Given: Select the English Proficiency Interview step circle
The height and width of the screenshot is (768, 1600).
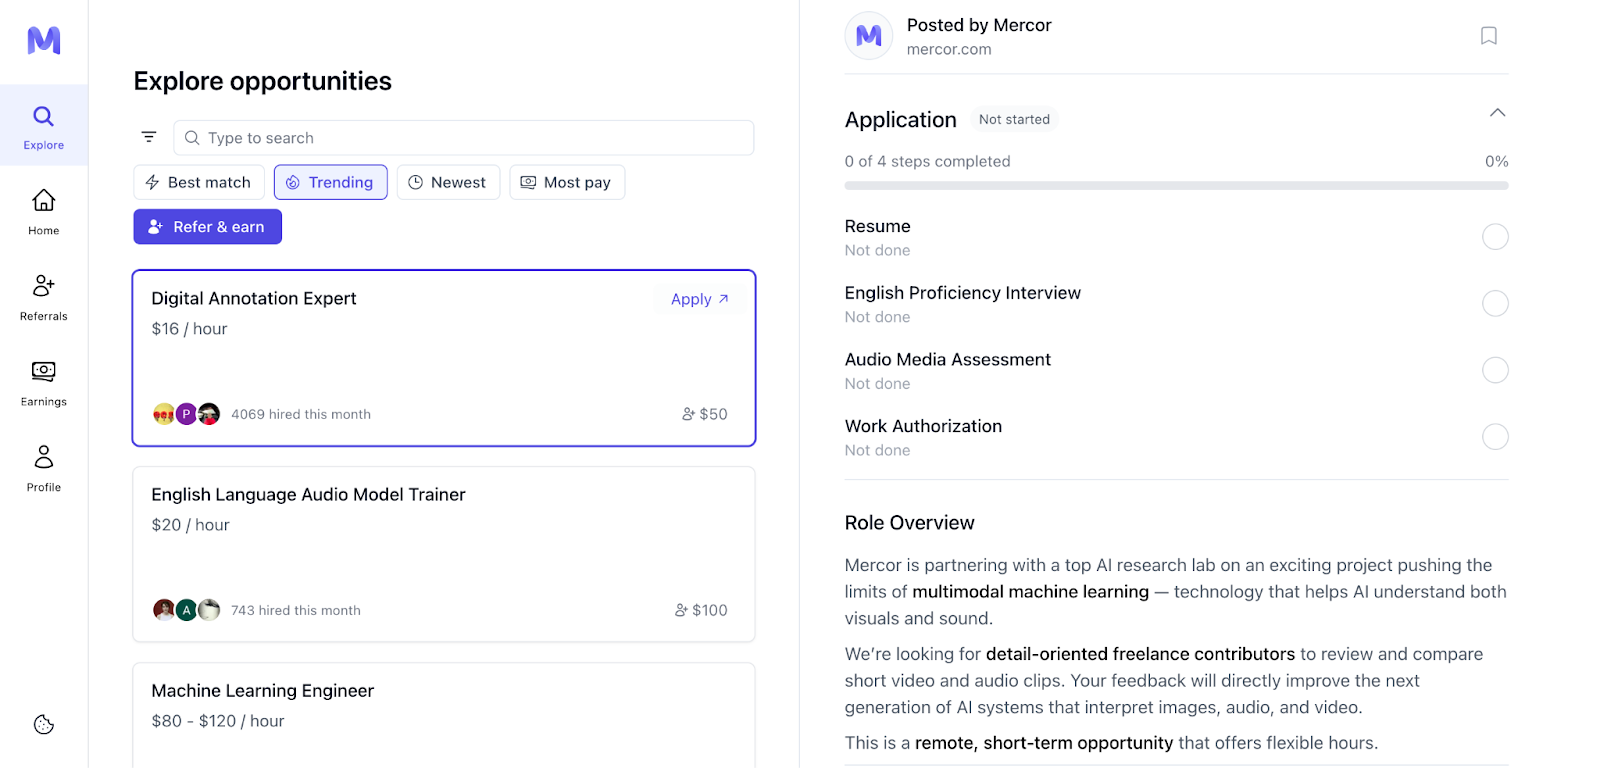Looking at the screenshot, I should pyautogui.click(x=1495, y=304).
